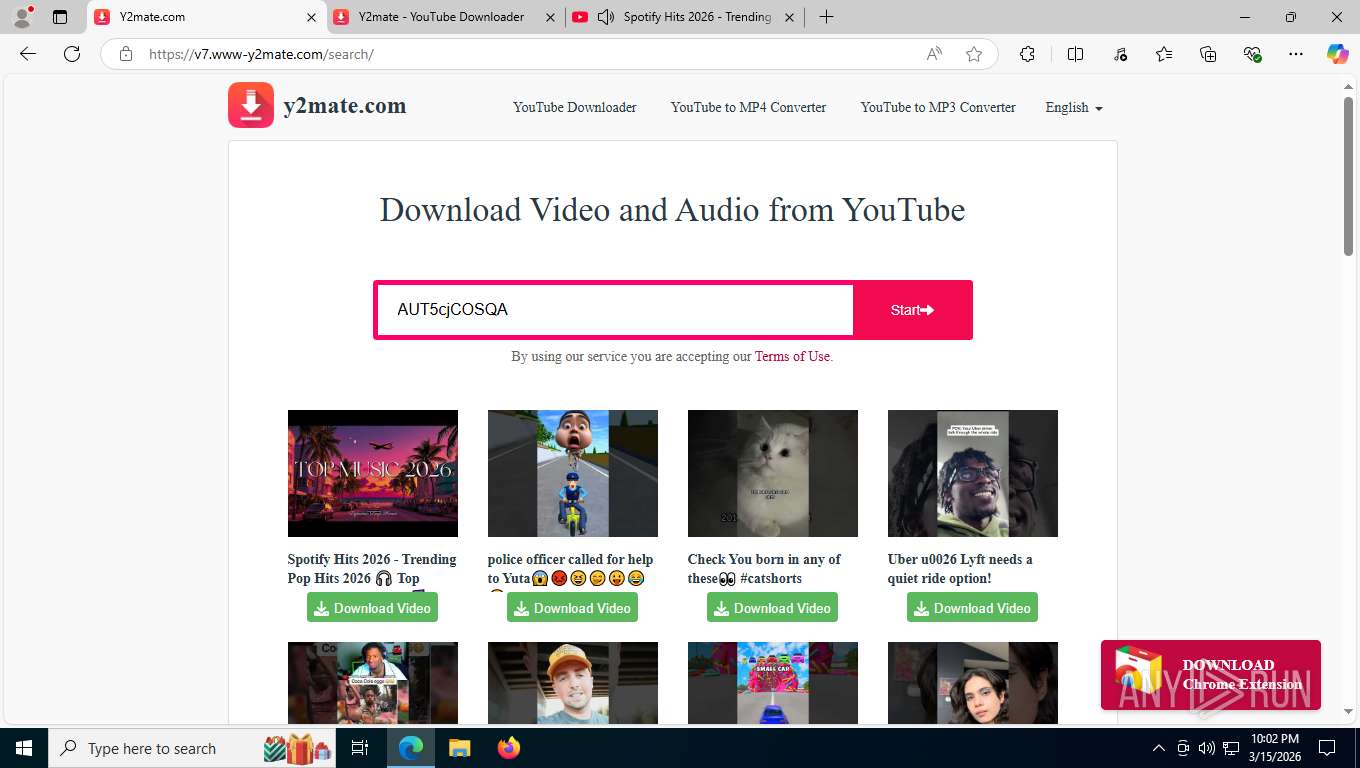Refresh the current page
This screenshot has width=1360, height=768.
click(72, 54)
